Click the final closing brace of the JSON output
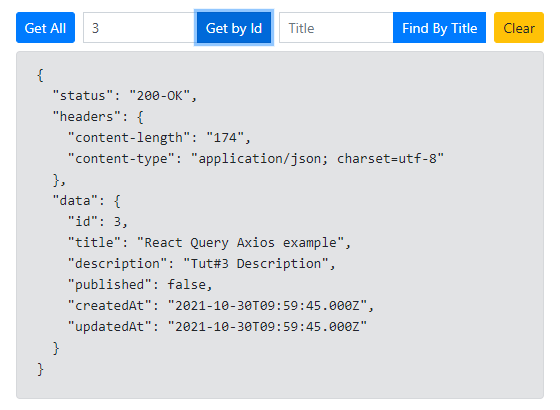Viewport: 560px width, 410px height. (40, 369)
